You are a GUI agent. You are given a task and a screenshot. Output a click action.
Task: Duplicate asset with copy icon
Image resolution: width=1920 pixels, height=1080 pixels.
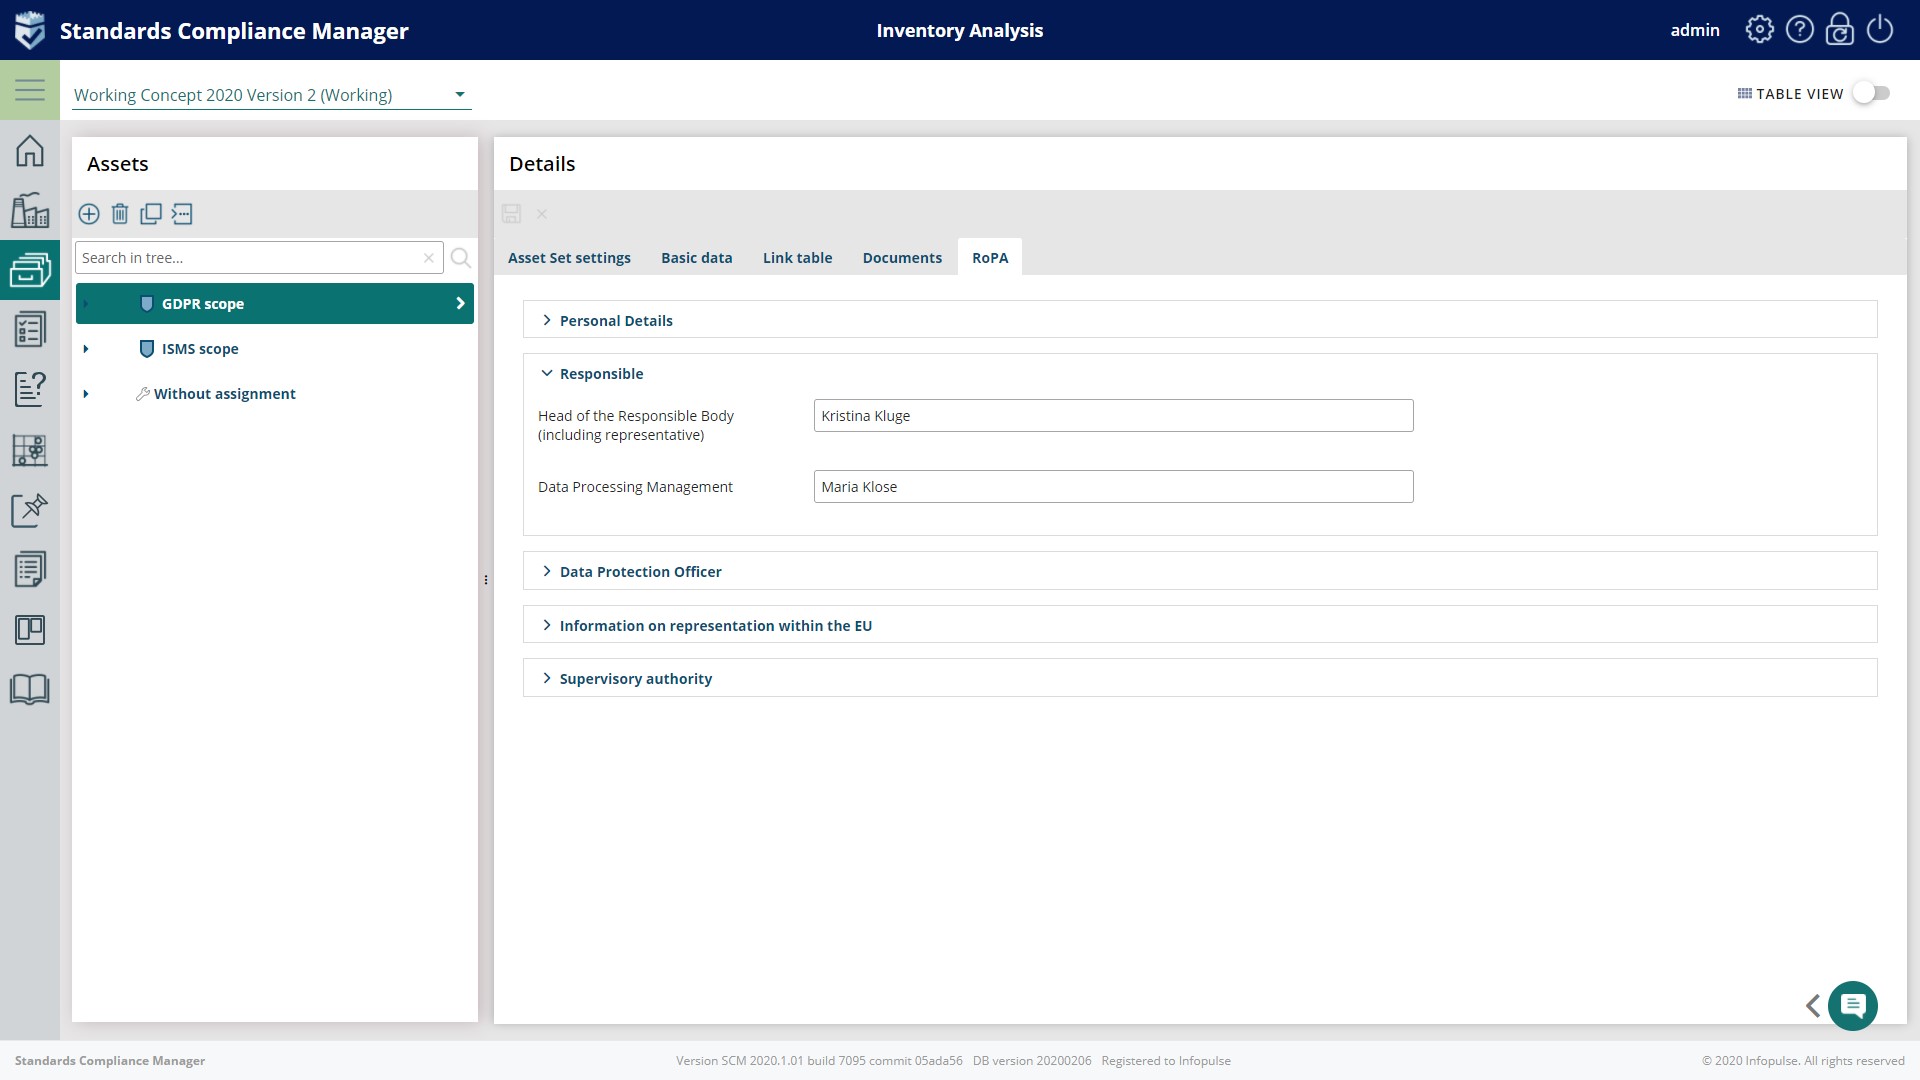pyautogui.click(x=151, y=214)
